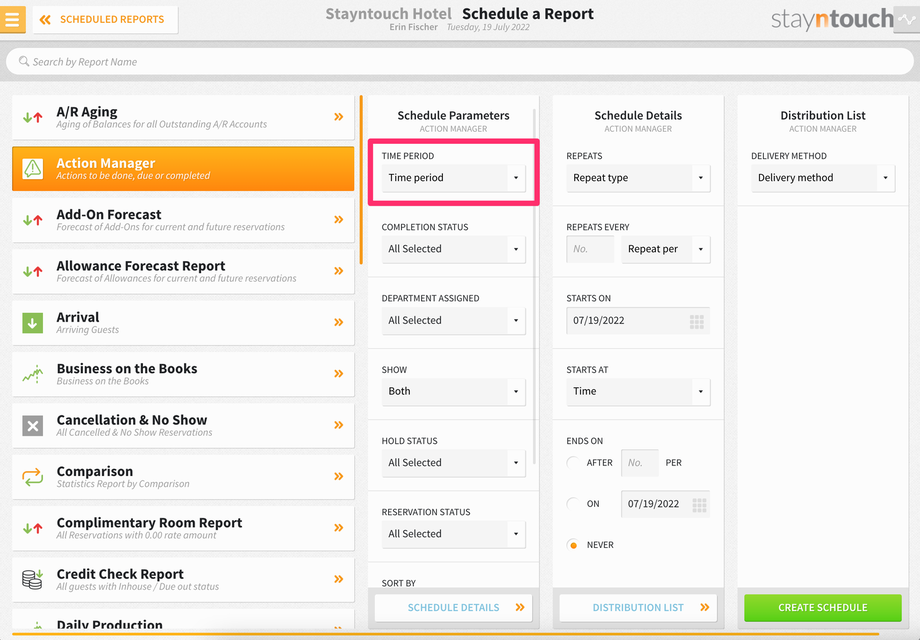Open the Time Period dropdown
Viewport: 920px width, 640px height.
[x=454, y=178]
